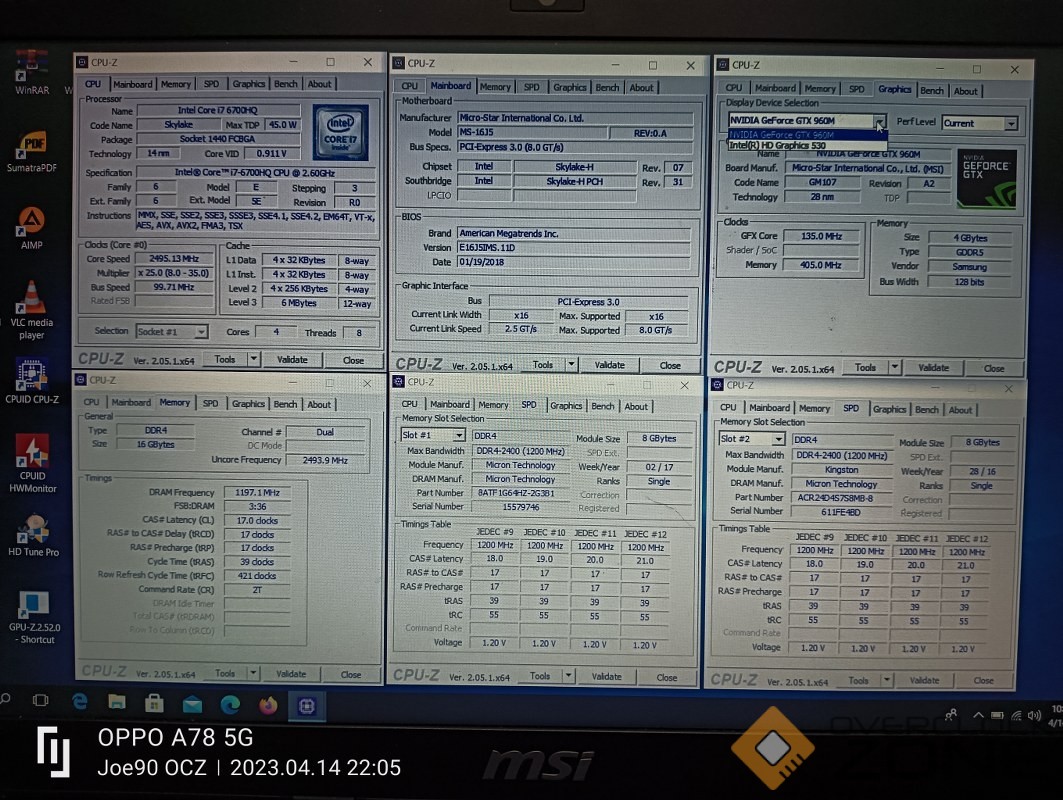Open Caches tab-like Memory tab in CPU window
Viewport: 1063px width, 800px height.
tap(176, 84)
